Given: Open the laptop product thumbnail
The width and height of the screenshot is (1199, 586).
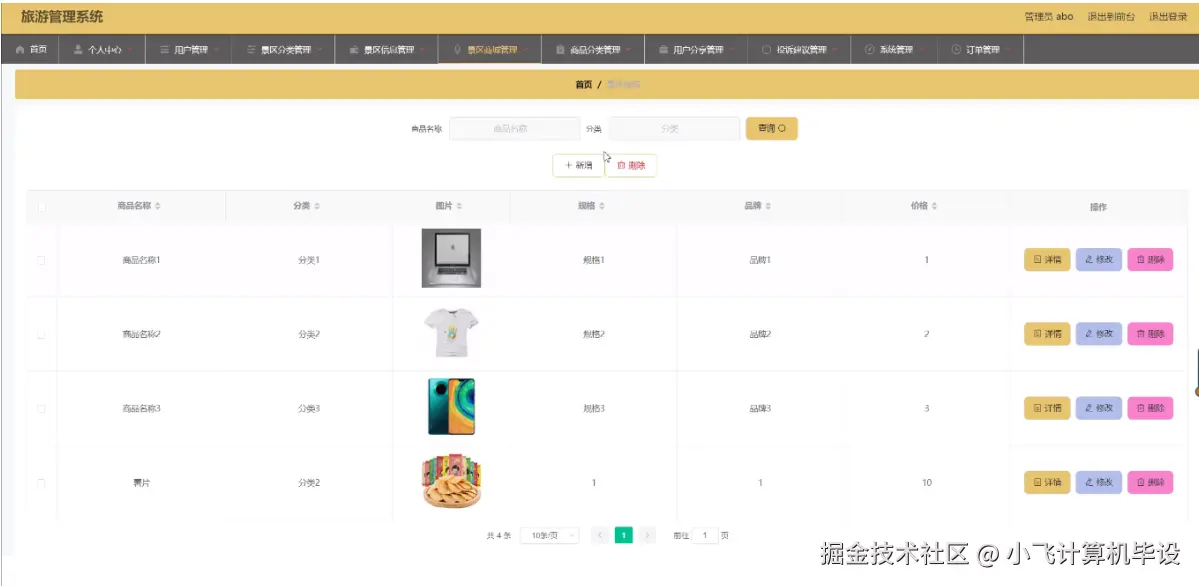Looking at the screenshot, I should point(451,259).
